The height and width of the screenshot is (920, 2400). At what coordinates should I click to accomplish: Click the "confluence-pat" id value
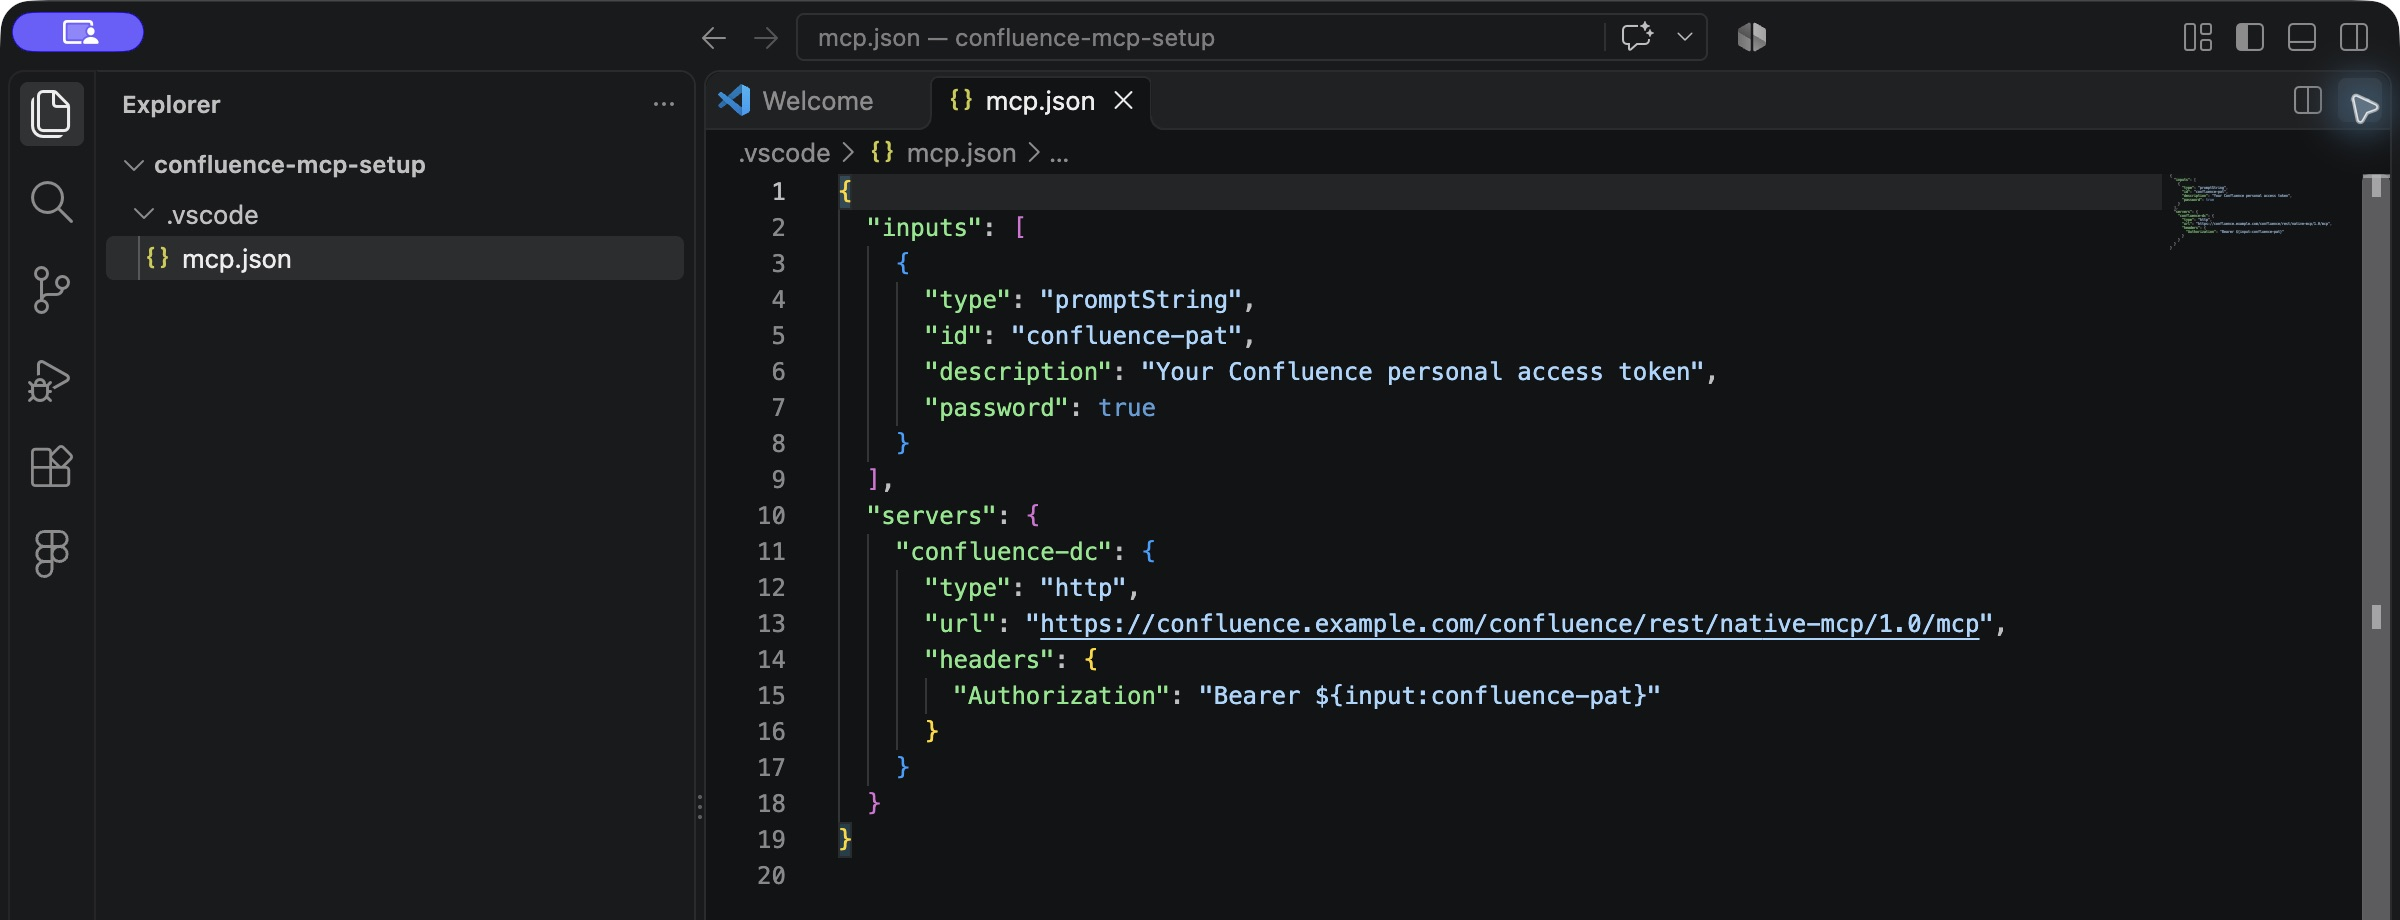[x=1126, y=335]
